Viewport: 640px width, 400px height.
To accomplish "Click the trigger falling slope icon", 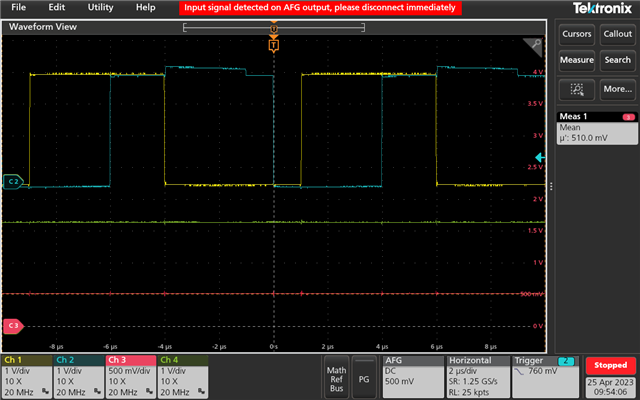I will pos(519,371).
